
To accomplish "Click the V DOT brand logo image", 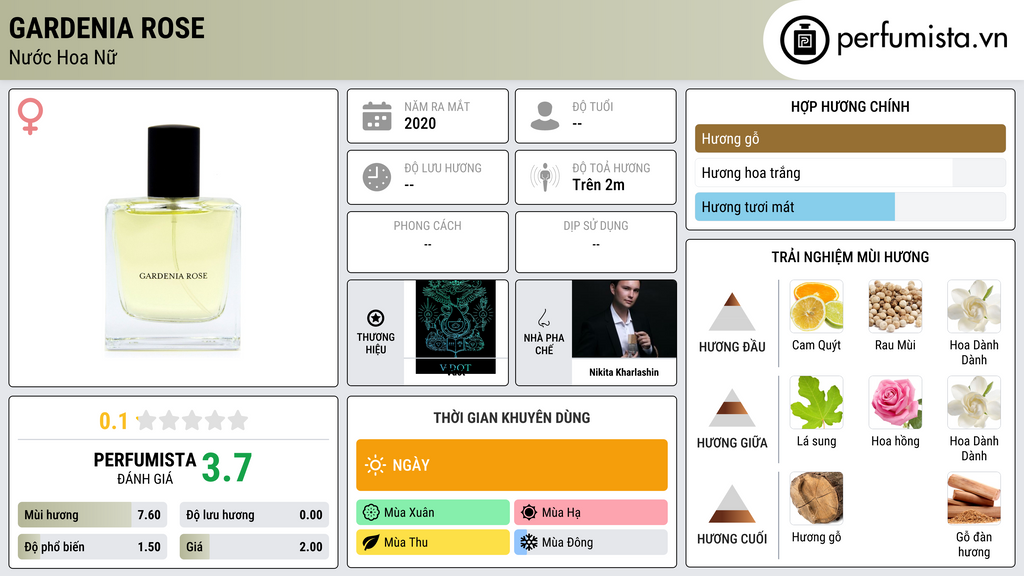I will click(455, 327).
